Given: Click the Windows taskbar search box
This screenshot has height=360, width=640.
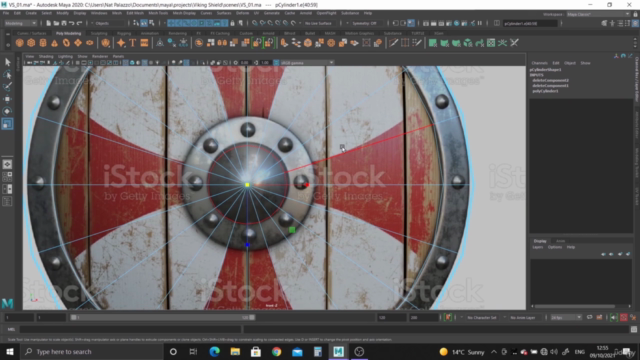Looking at the screenshot, I should click(x=91, y=351).
